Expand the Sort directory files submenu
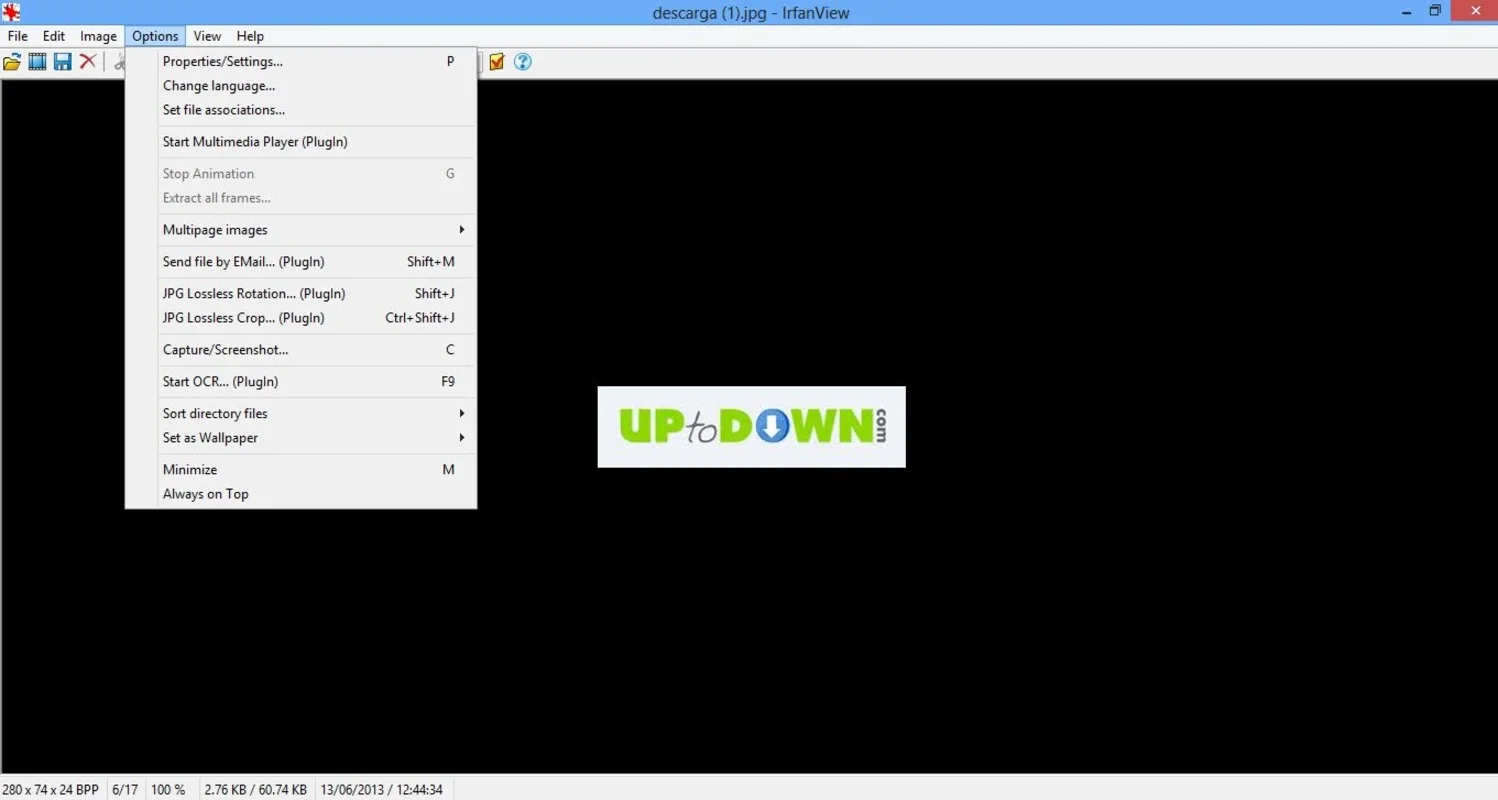The image size is (1498, 800). click(x=316, y=413)
